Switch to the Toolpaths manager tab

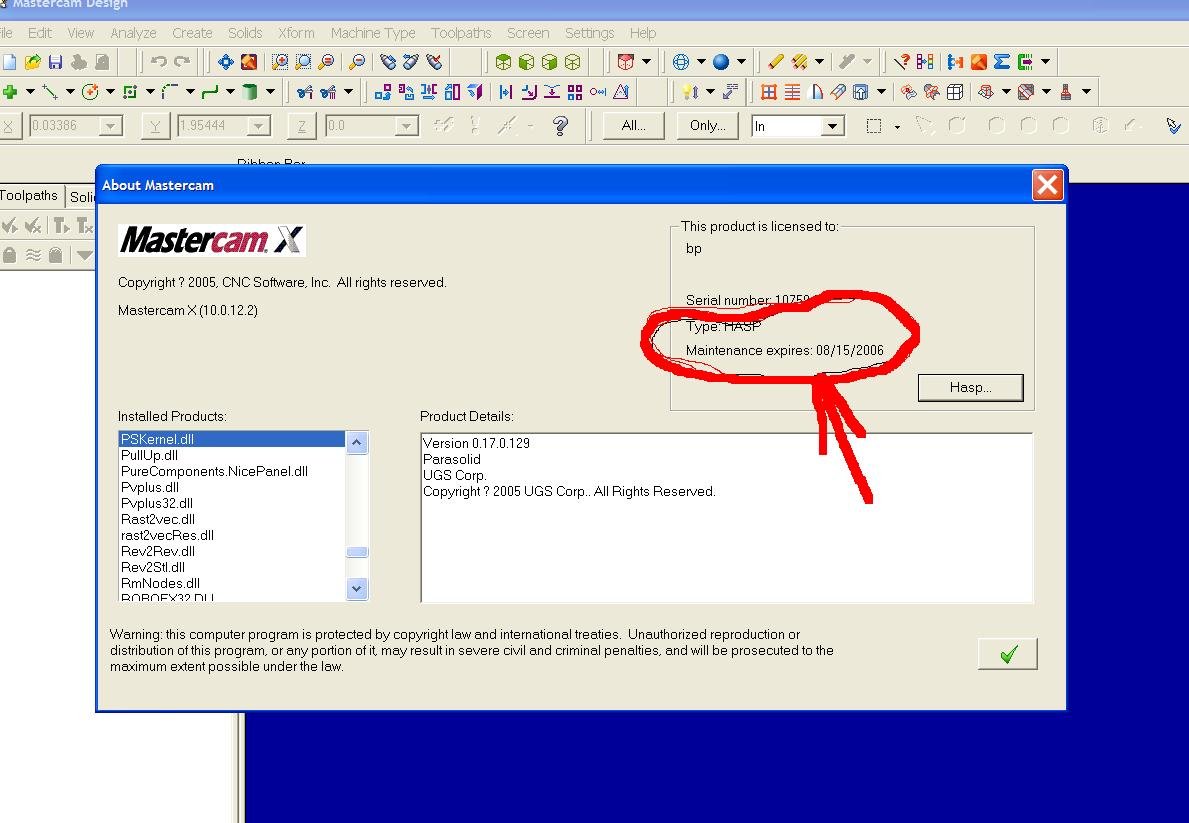pos(29,196)
